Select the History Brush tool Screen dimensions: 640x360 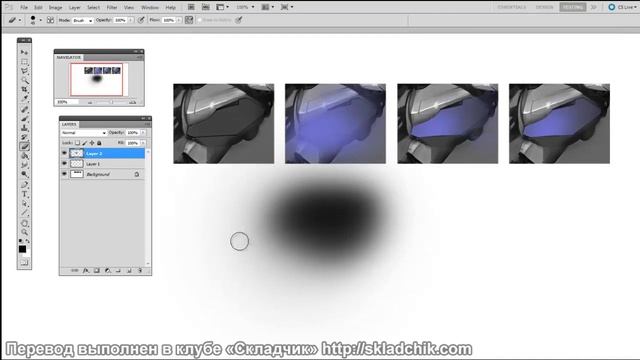24,137
